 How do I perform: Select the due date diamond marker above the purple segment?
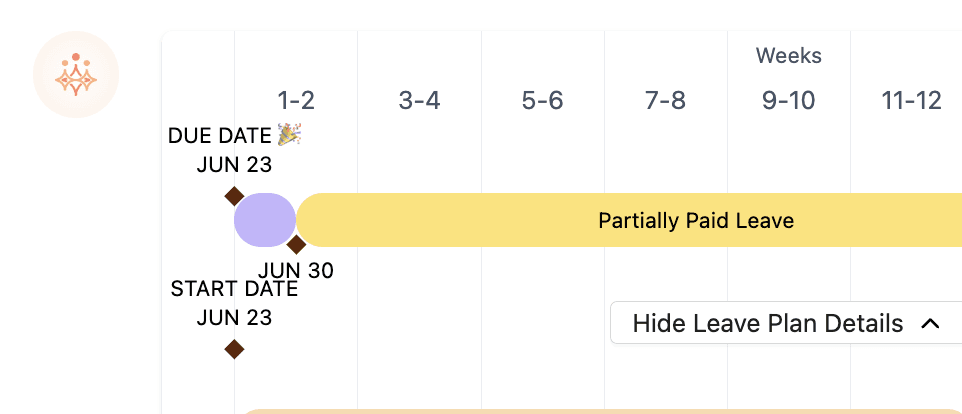tap(234, 196)
